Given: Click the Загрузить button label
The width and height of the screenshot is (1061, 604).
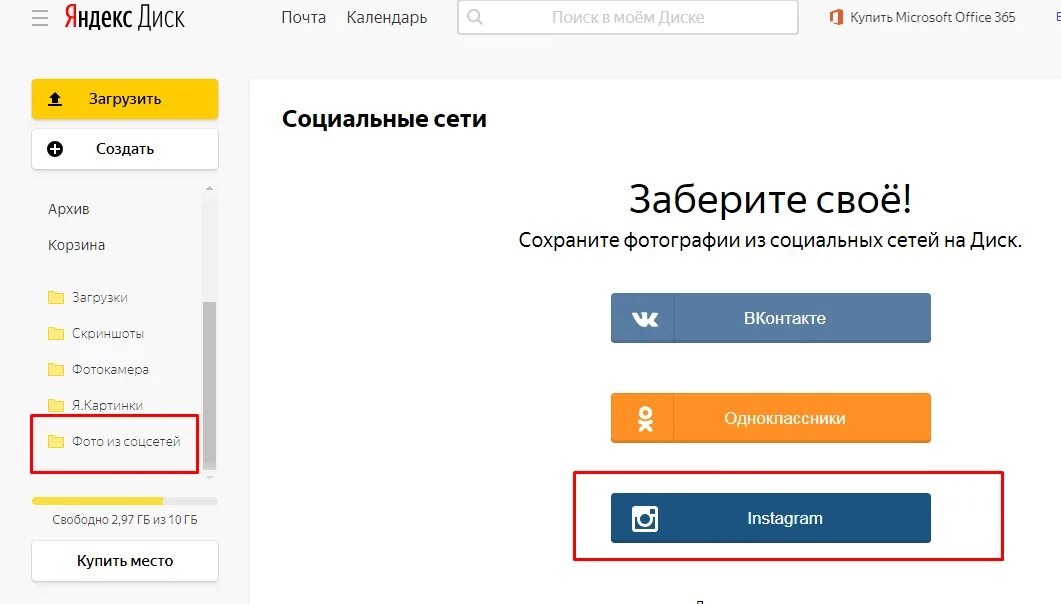Looking at the screenshot, I should (125, 99).
